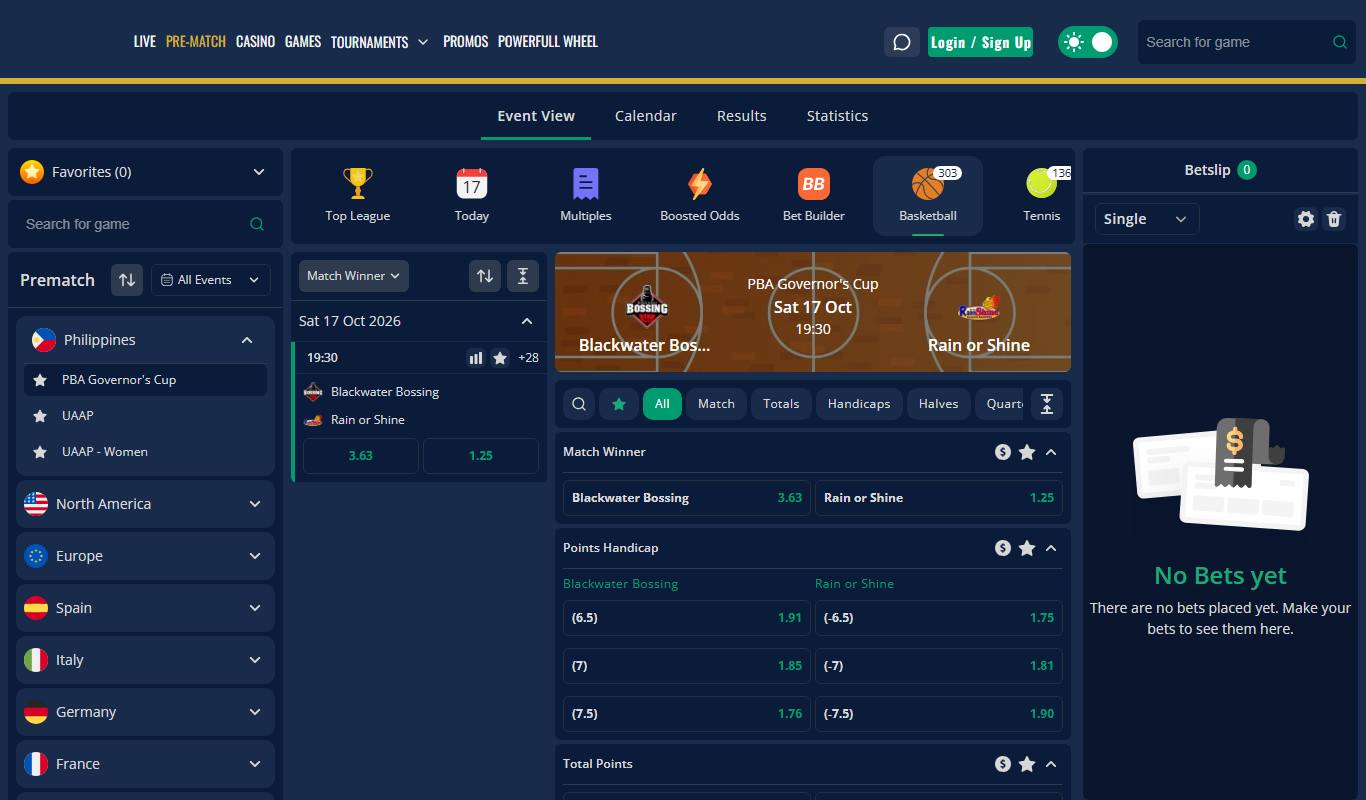This screenshot has width=1366, height=800.
Task: Open +28 more markets for the match
Action: [x=528, y=358]
